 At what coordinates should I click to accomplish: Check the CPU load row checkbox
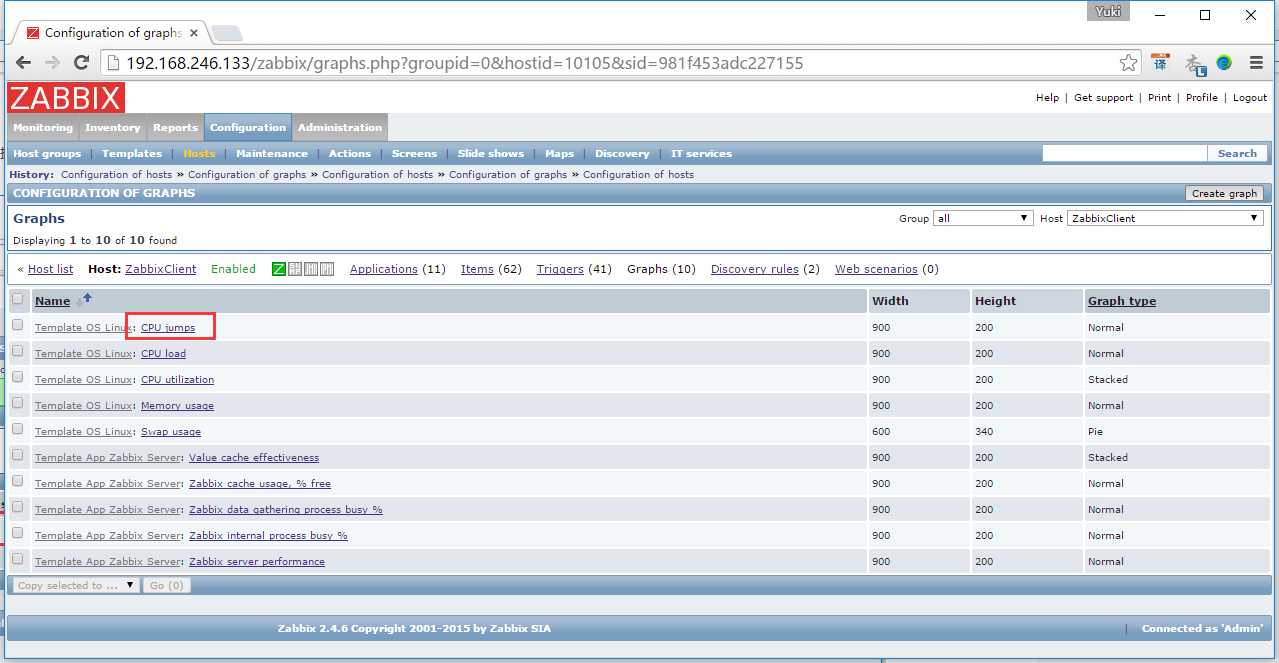point(17,351)
